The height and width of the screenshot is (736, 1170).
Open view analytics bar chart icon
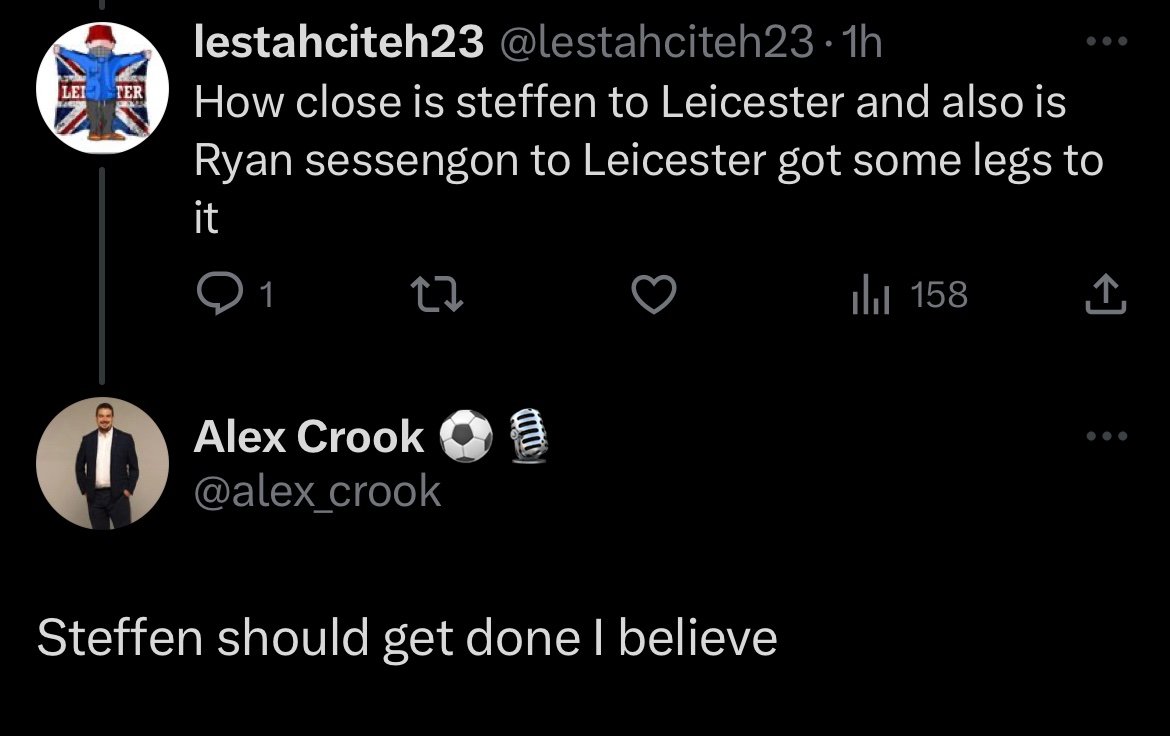870,294
